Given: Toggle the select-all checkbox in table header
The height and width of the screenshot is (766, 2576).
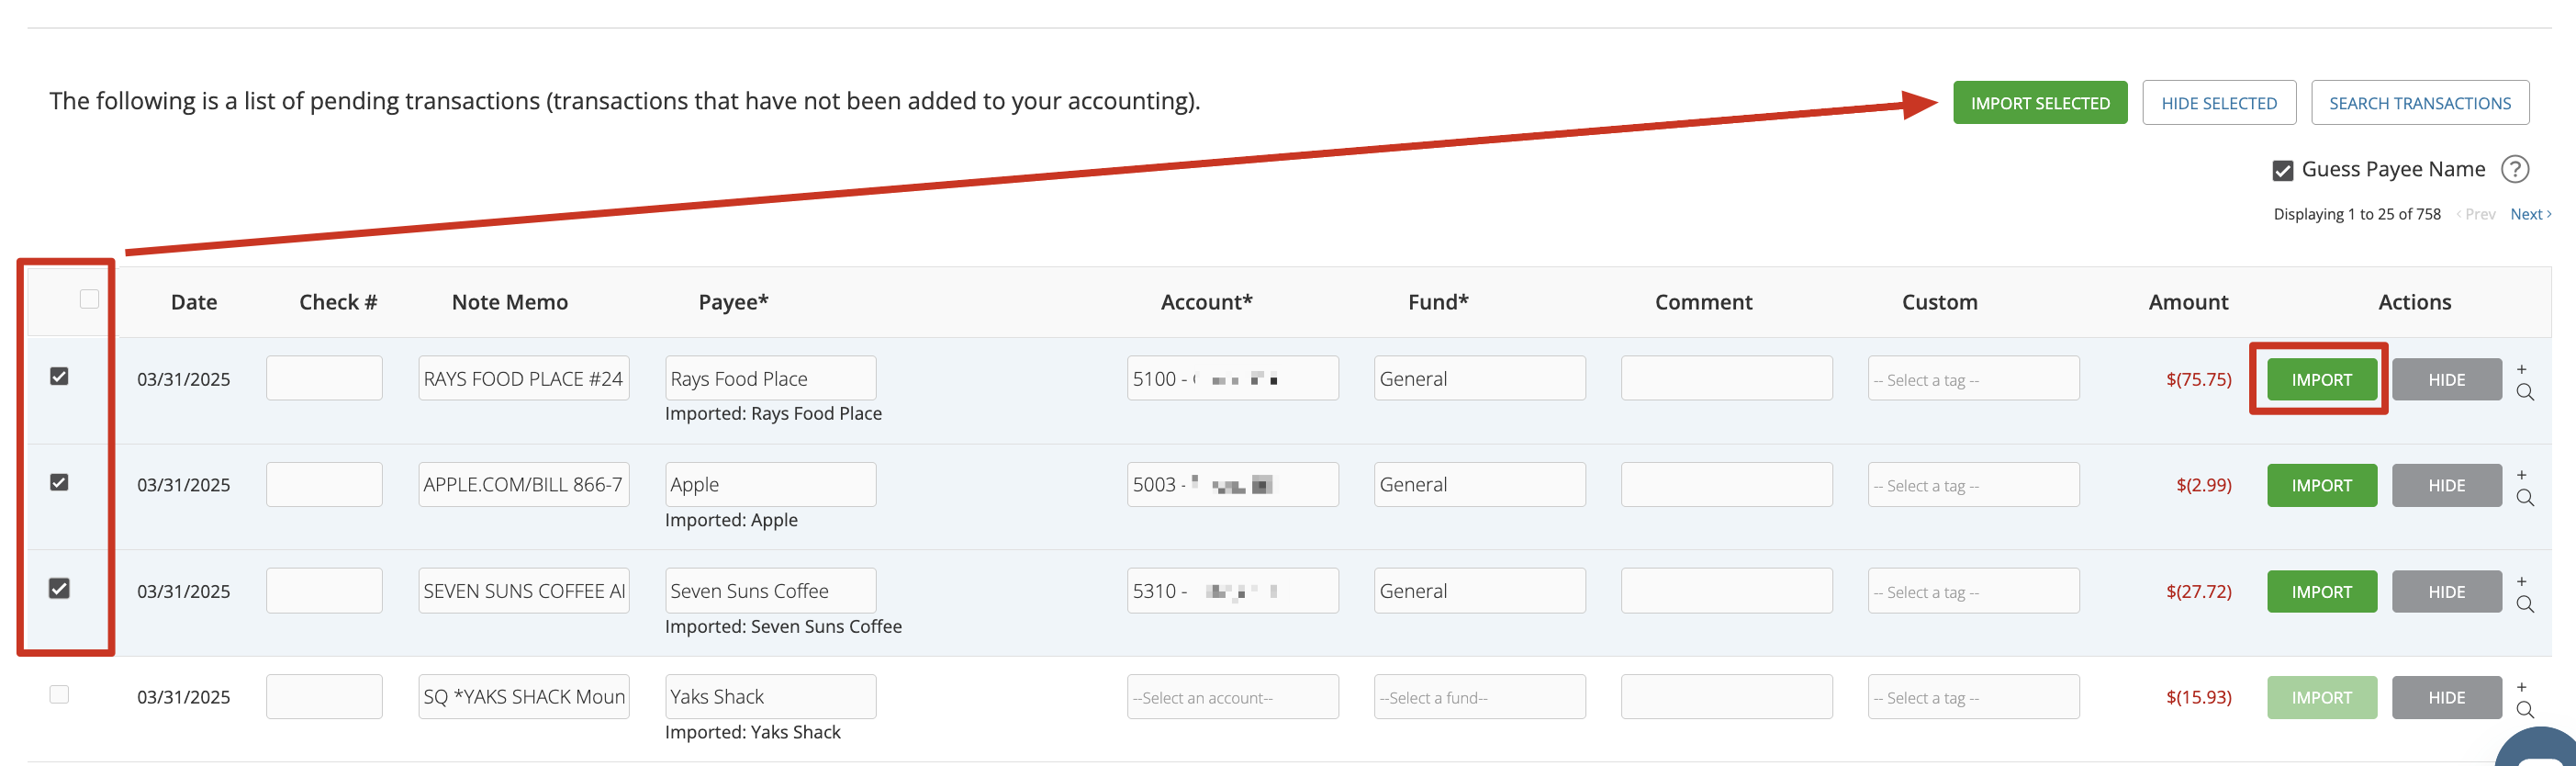Looking at the screenshot, I should click(x=89, y=299).
